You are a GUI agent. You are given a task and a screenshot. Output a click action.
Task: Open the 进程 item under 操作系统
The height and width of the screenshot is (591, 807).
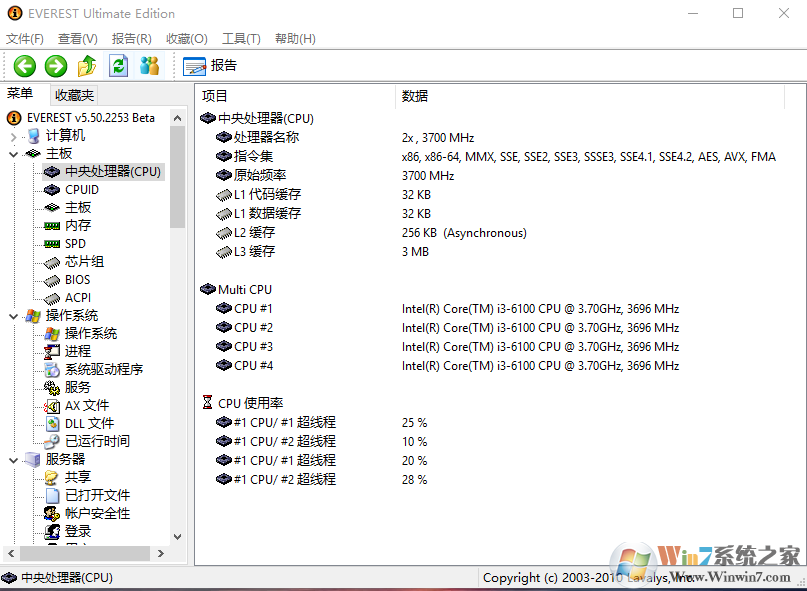click(x=76, y=351)
